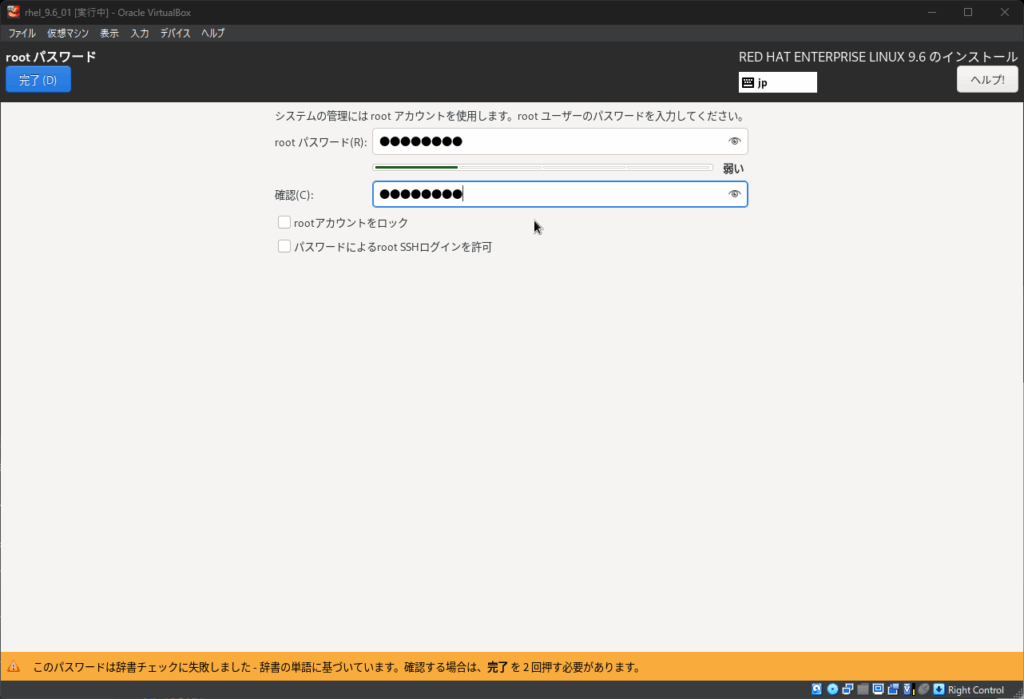Click the password strength bar

point(543,167)
